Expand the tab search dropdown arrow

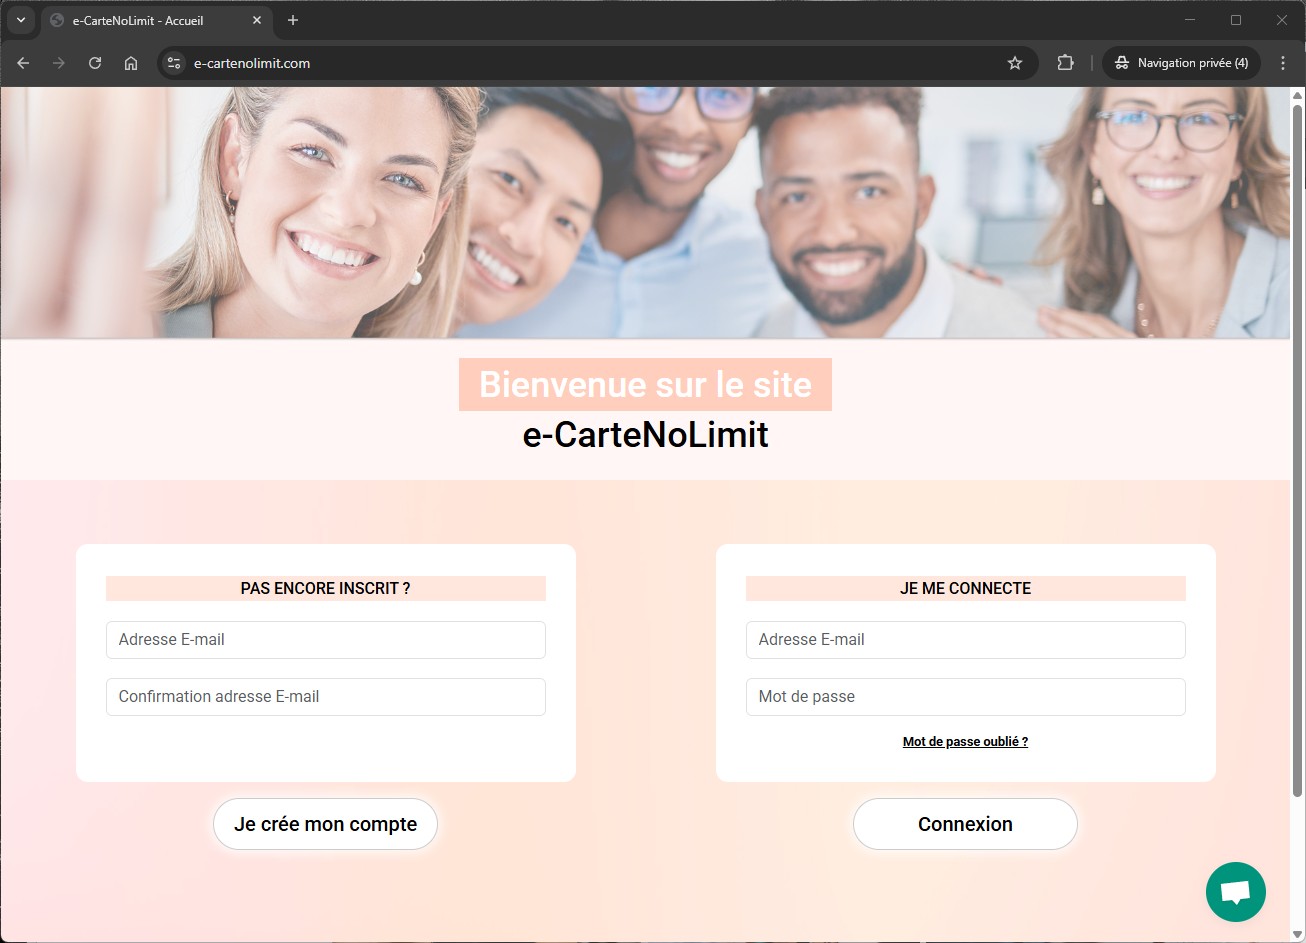pyautogui.click(x=20, y=20)
